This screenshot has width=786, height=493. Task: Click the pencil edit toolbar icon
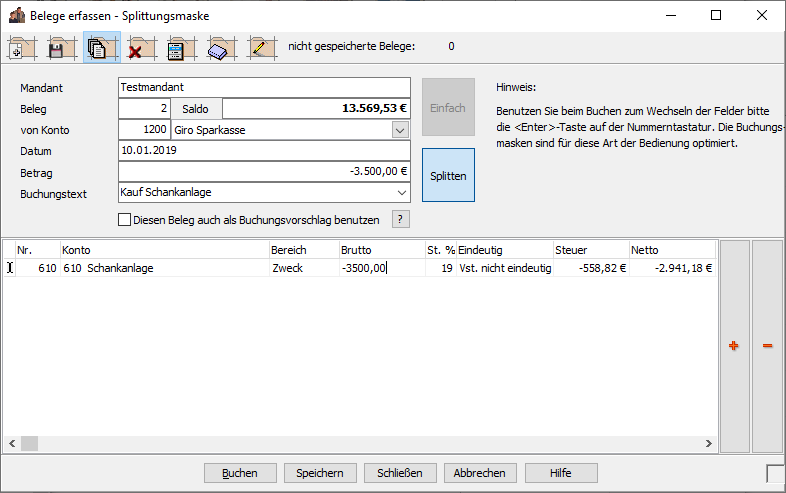point(261,48)
